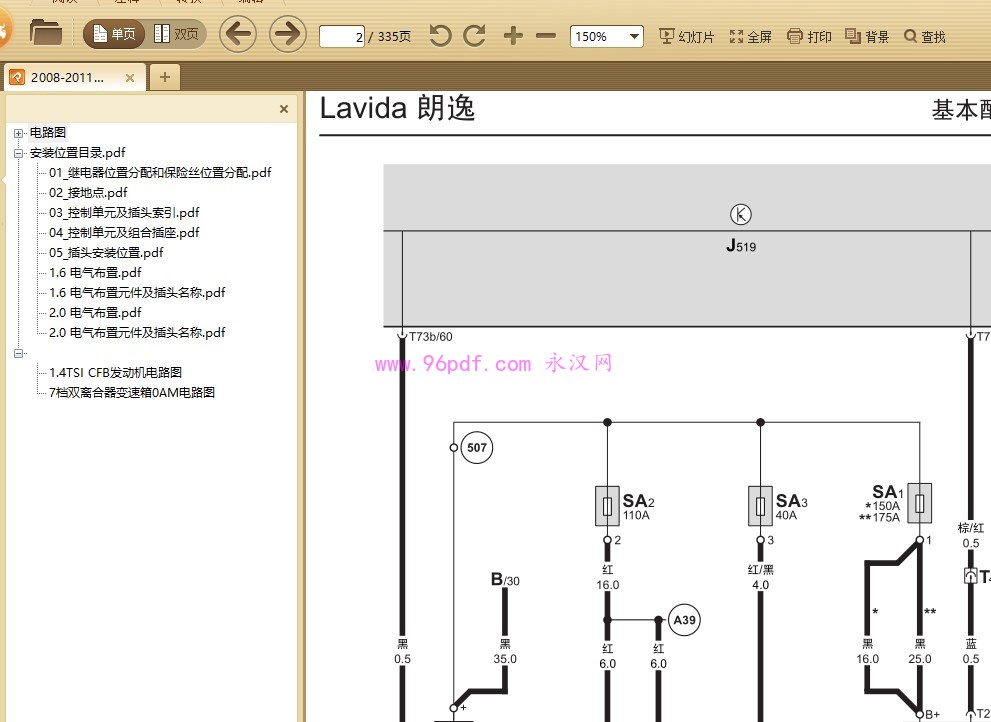Enter fullscreen mode (全屏)
The width and height of the screenshot is (991, 722).
pos(750,37)
